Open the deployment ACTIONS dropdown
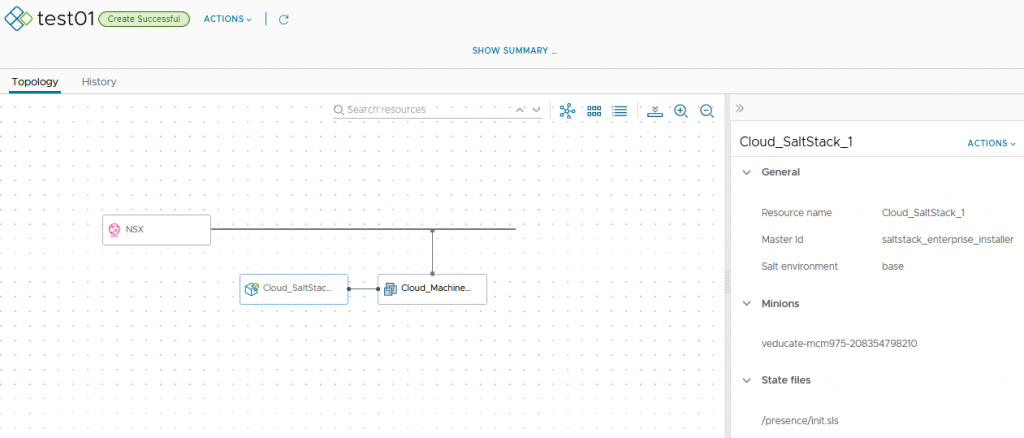Viewport: 1024px width, 438px height. pyautogui.click(x=227, y=19)
